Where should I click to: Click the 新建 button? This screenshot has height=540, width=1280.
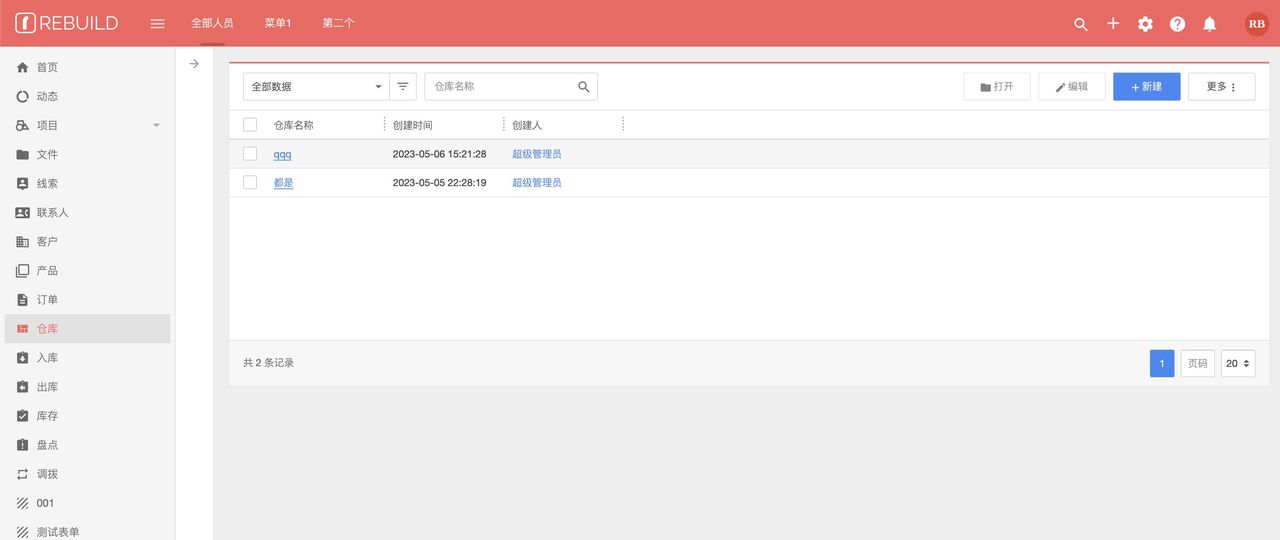(x=1146, y=87)
